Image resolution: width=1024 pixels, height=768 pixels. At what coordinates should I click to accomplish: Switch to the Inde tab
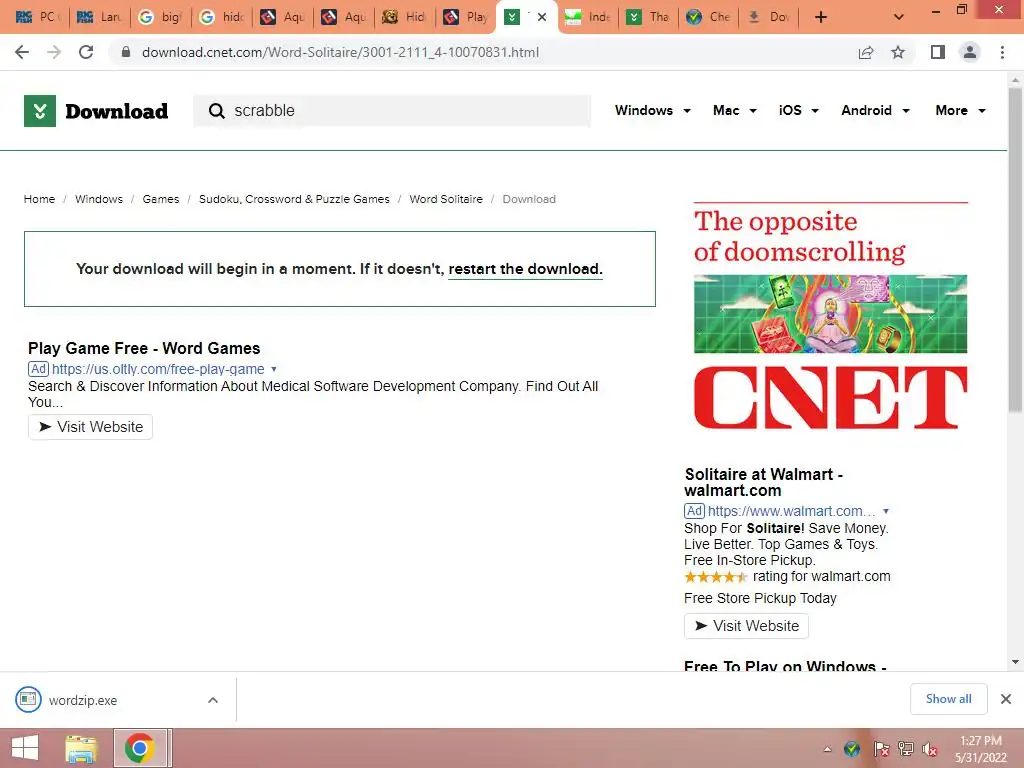coord(588,17)
